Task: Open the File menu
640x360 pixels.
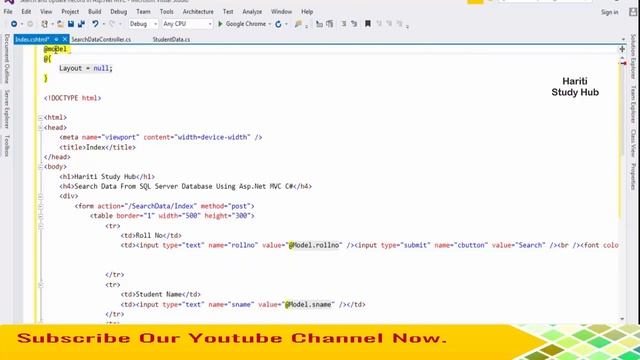Action: (x=8, y=12)
